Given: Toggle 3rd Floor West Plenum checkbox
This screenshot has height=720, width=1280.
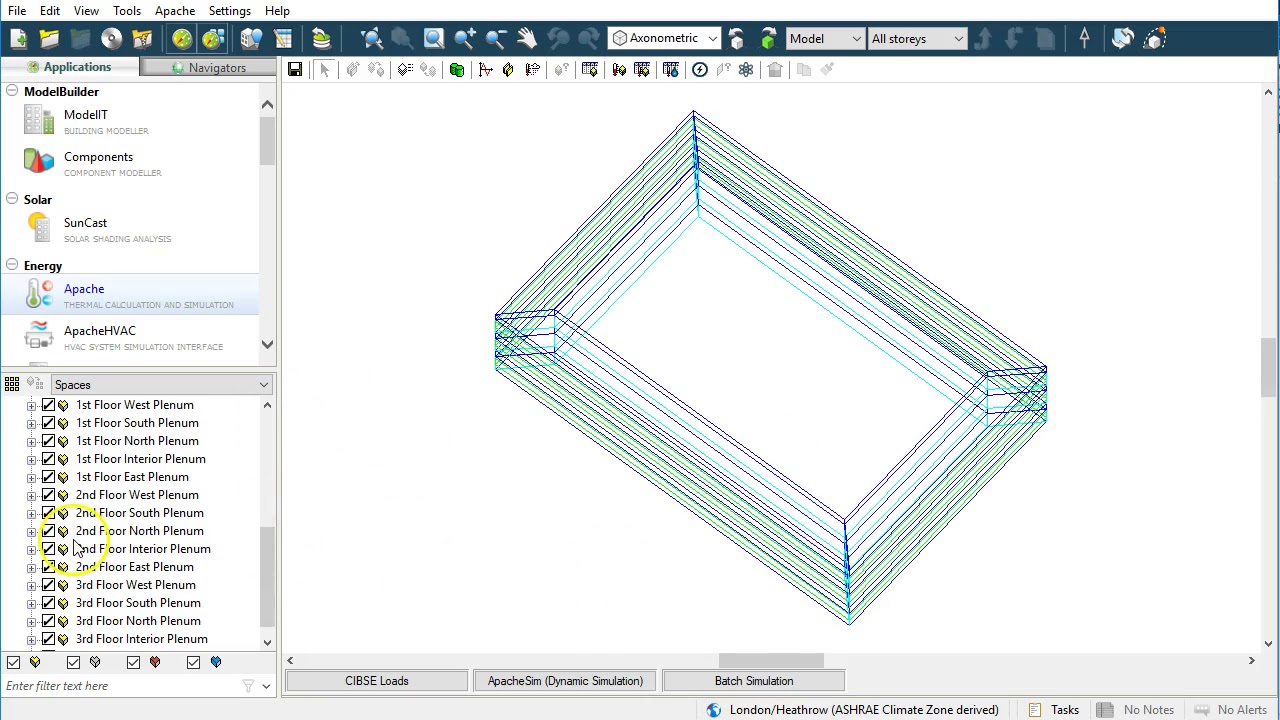Looking at the screenshot, I should pyautogui.click(x=48, y=585).
